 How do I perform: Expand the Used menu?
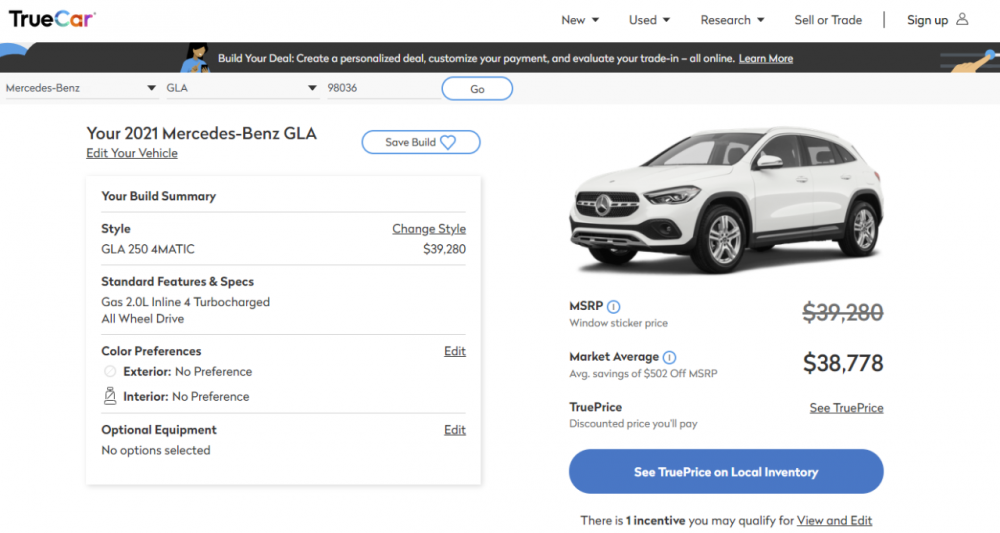[x=649, y=20]
